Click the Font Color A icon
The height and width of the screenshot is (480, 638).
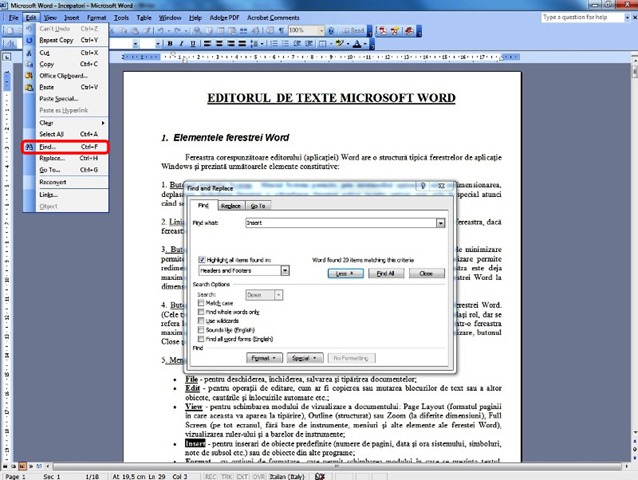357,44
